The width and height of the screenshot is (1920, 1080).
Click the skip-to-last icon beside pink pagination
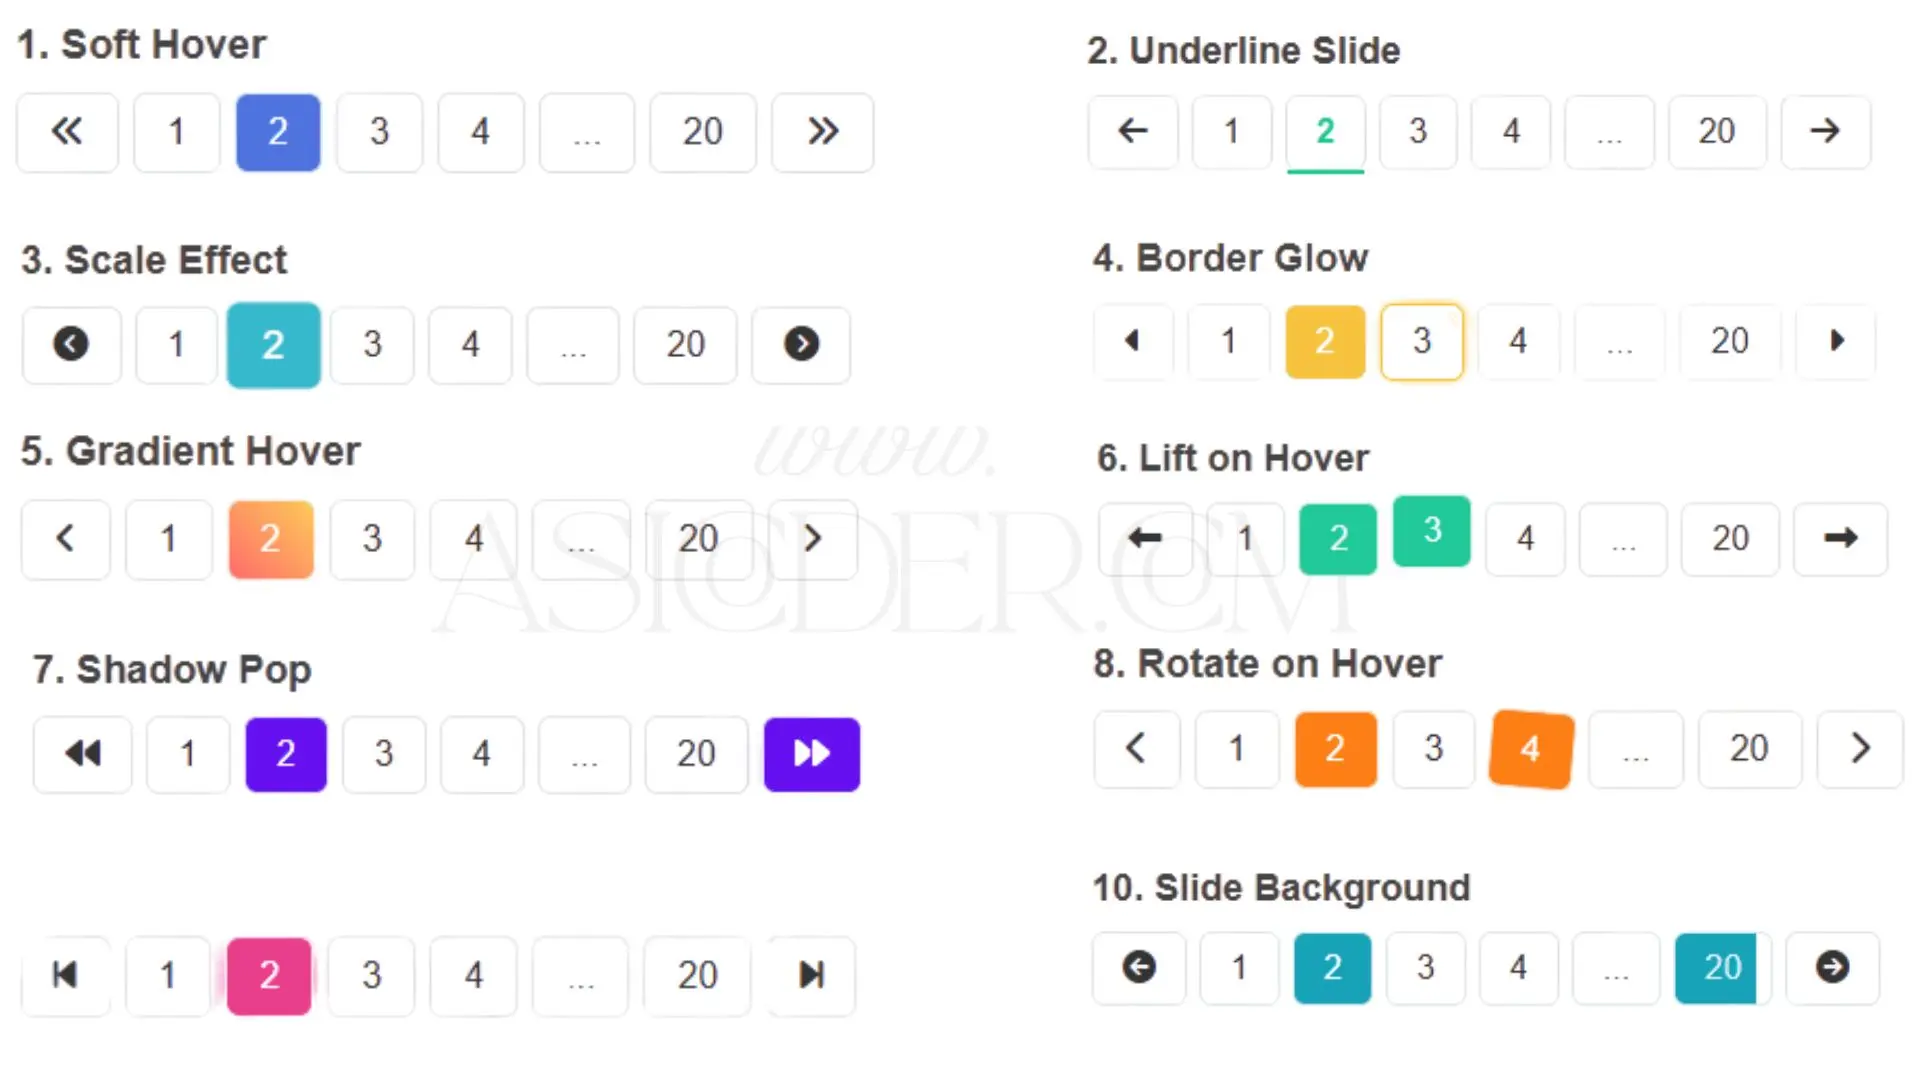coord(811,975)
